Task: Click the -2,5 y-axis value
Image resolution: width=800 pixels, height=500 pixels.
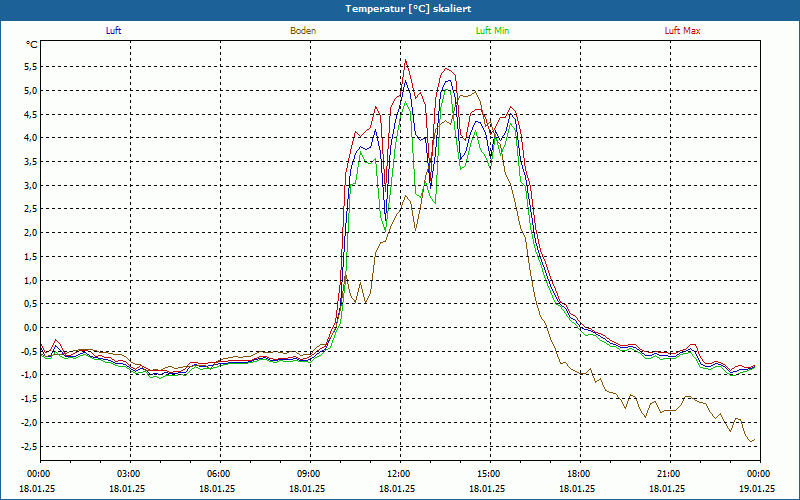Action: point(29,446)
